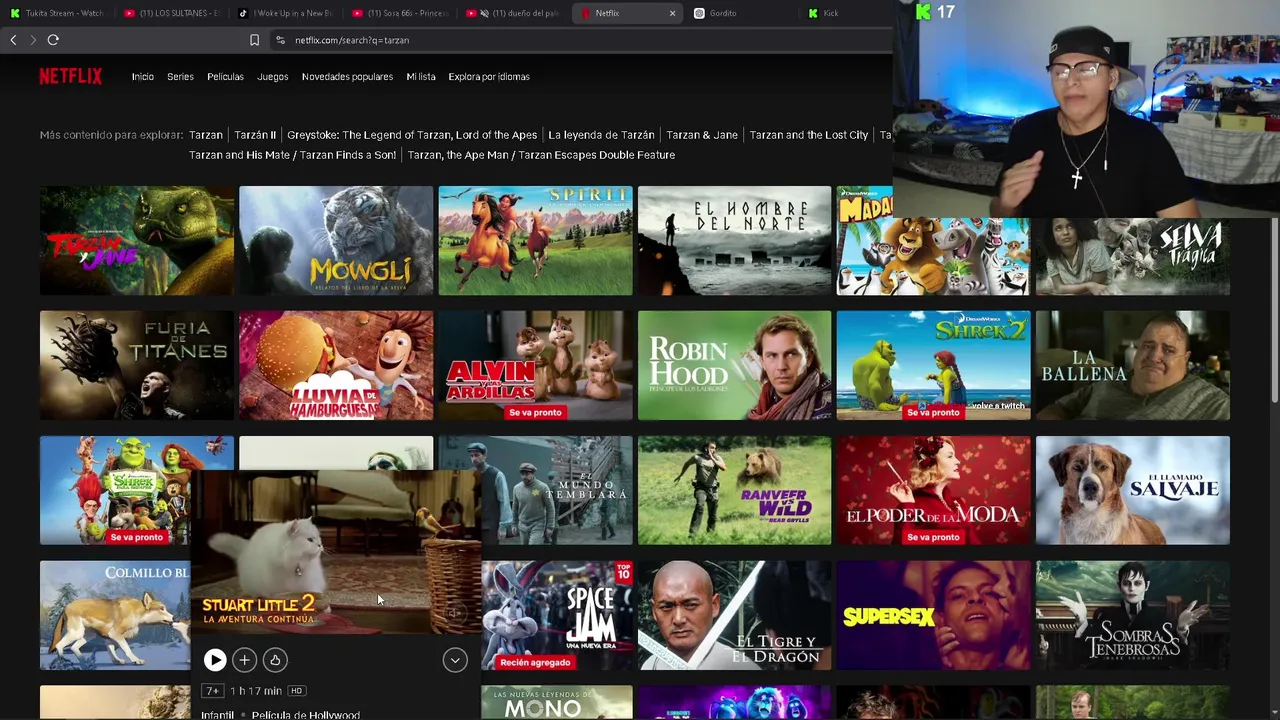Bookmark this page icon

254,40
